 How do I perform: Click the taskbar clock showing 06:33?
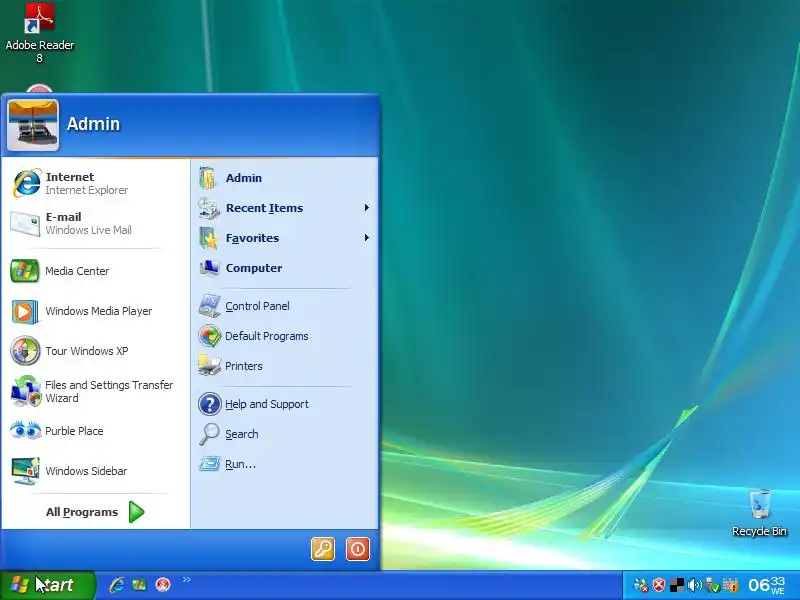point(766,585)
